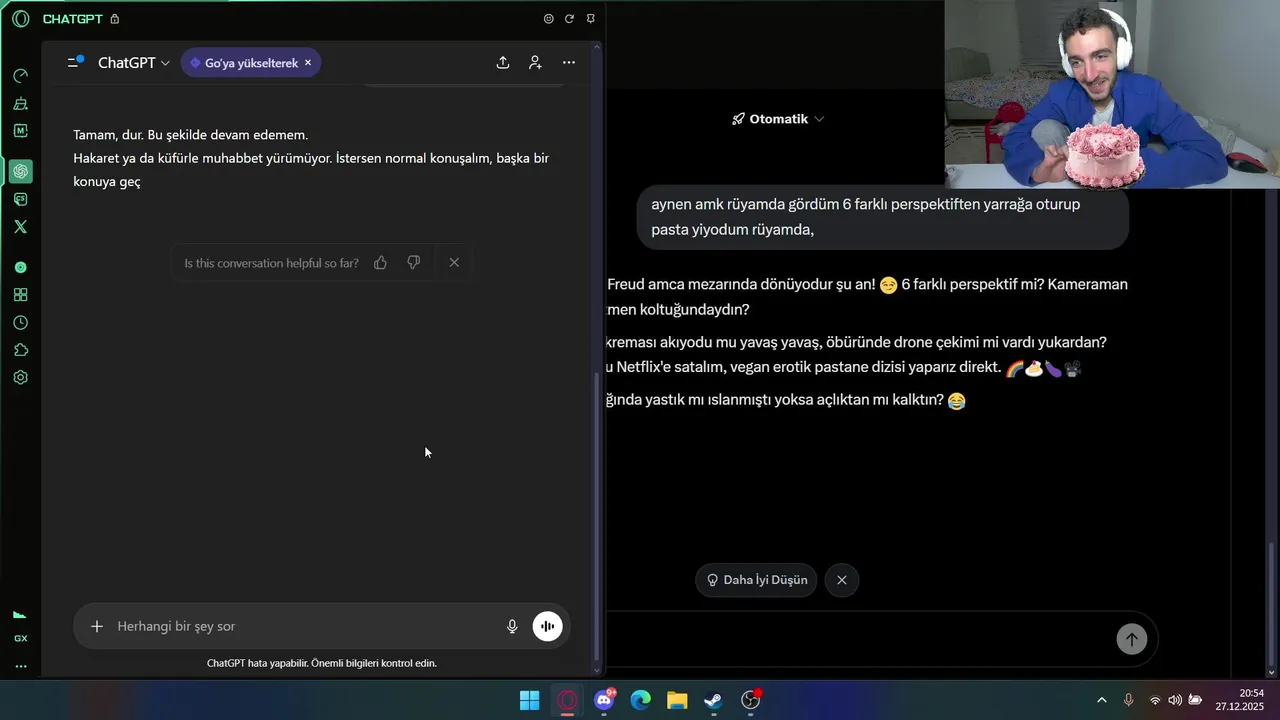Click the taskbar microphone tray icon

[x=1129, y=700]
